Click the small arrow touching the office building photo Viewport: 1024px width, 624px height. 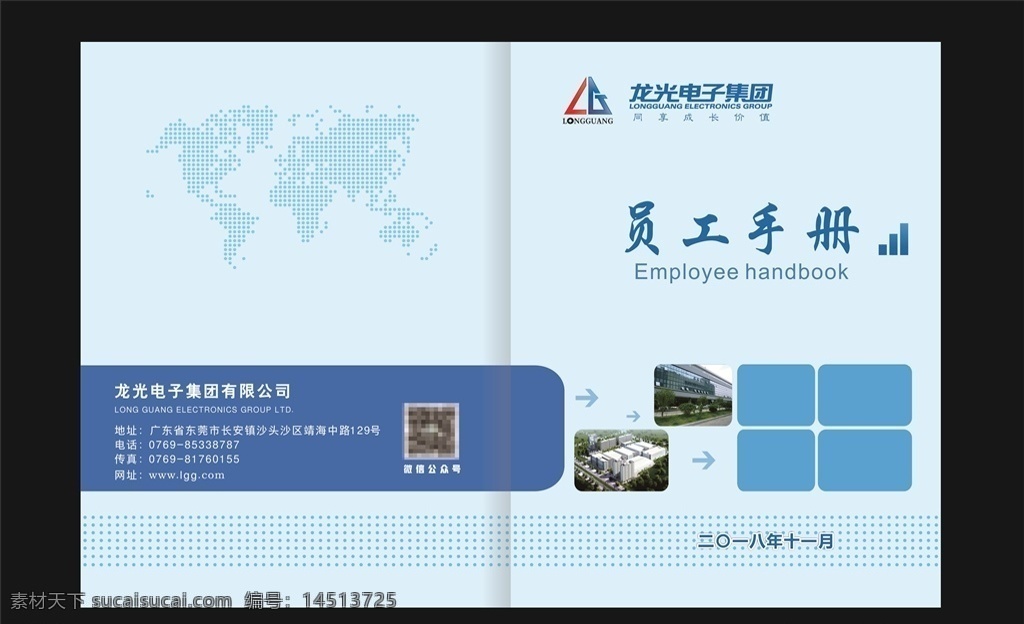tap(633, 416)
